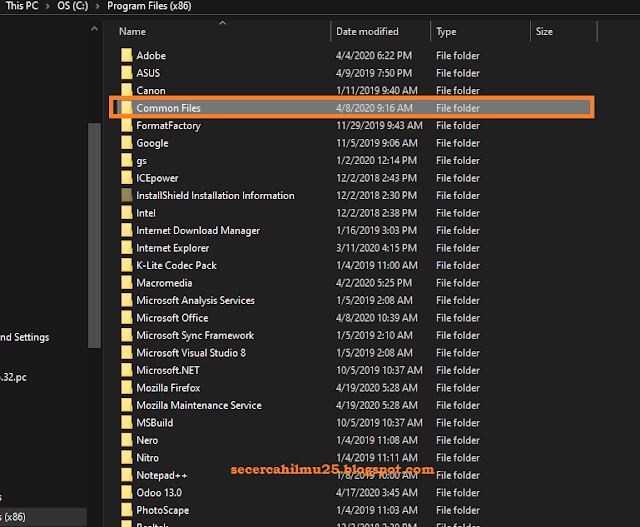Click the Microsoft Office folder icon
The image size is (640, 527).
(x=127, y=318)
